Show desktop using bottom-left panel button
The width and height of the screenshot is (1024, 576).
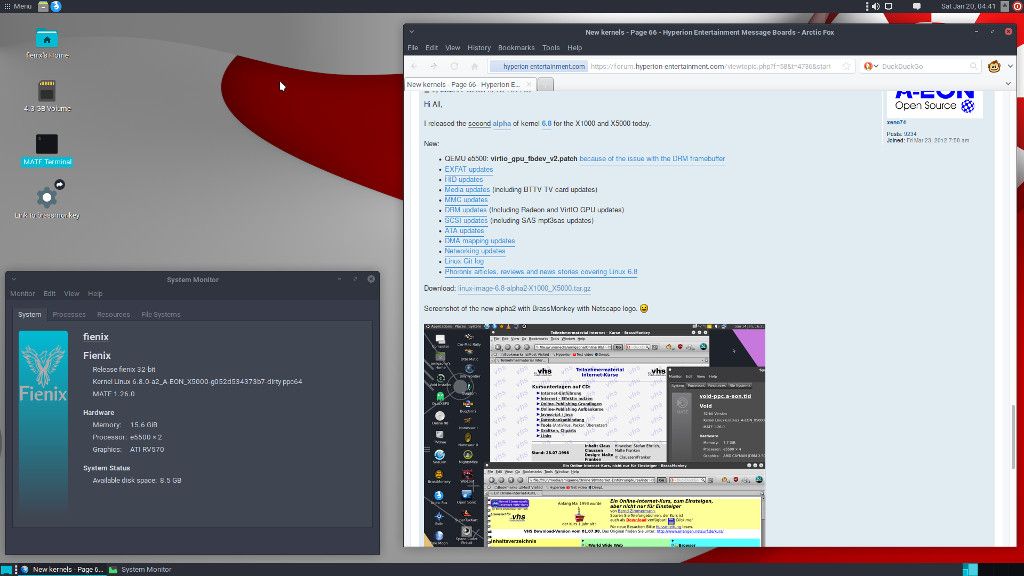7,569
